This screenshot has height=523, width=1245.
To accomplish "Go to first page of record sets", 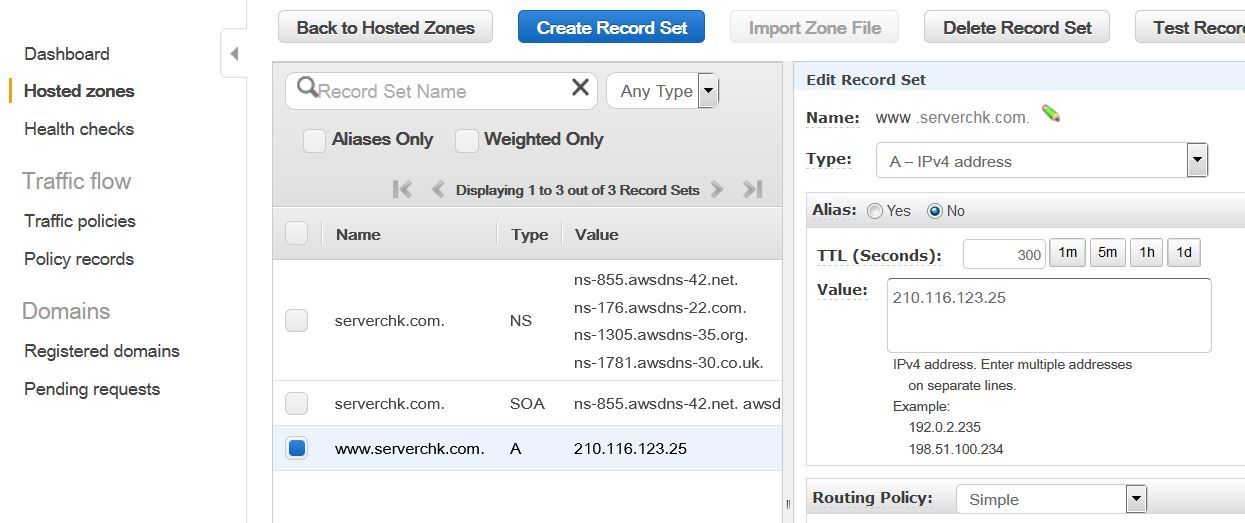I will pyautogui.click(x=402, y=189).
